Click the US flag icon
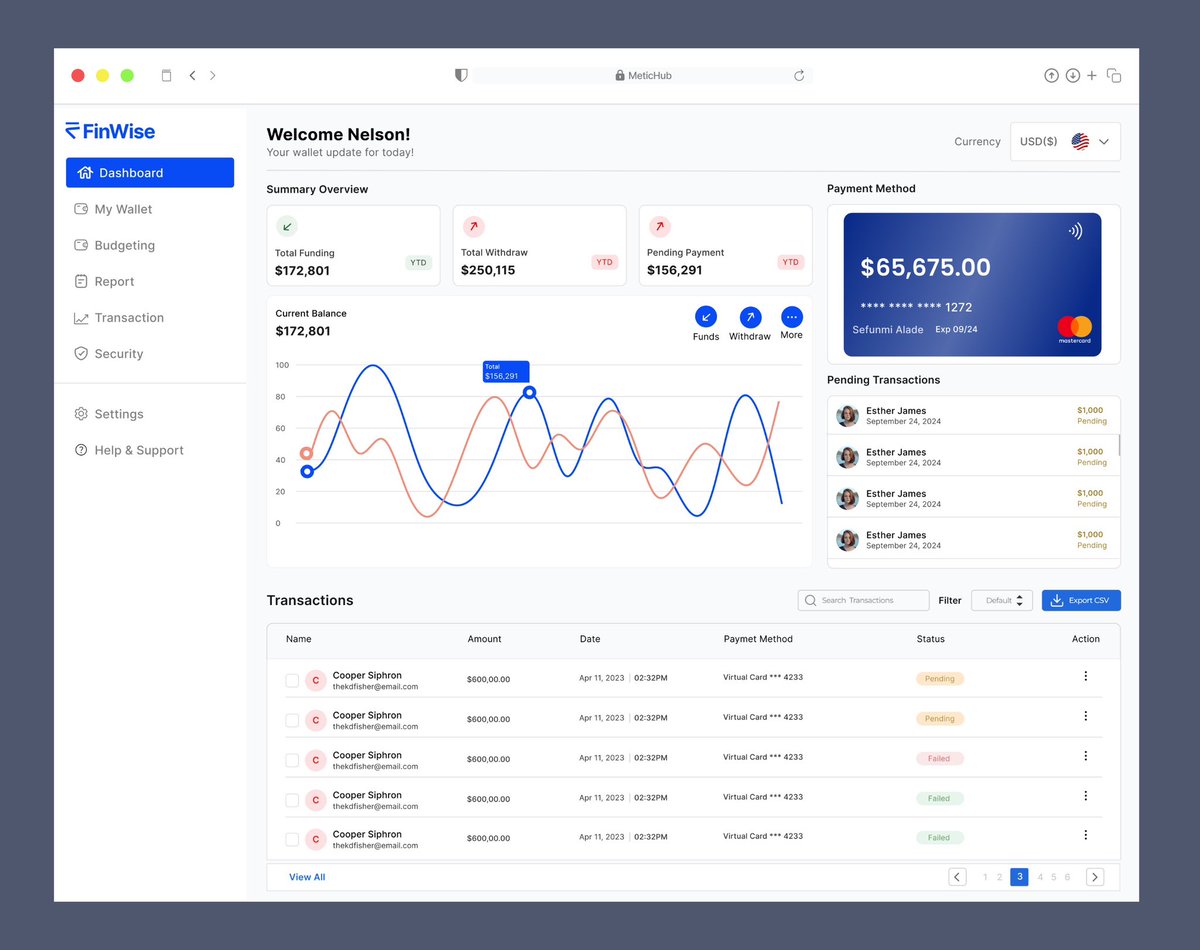This screenshot has height=950, width=1200. click(x=1080, y=141)
